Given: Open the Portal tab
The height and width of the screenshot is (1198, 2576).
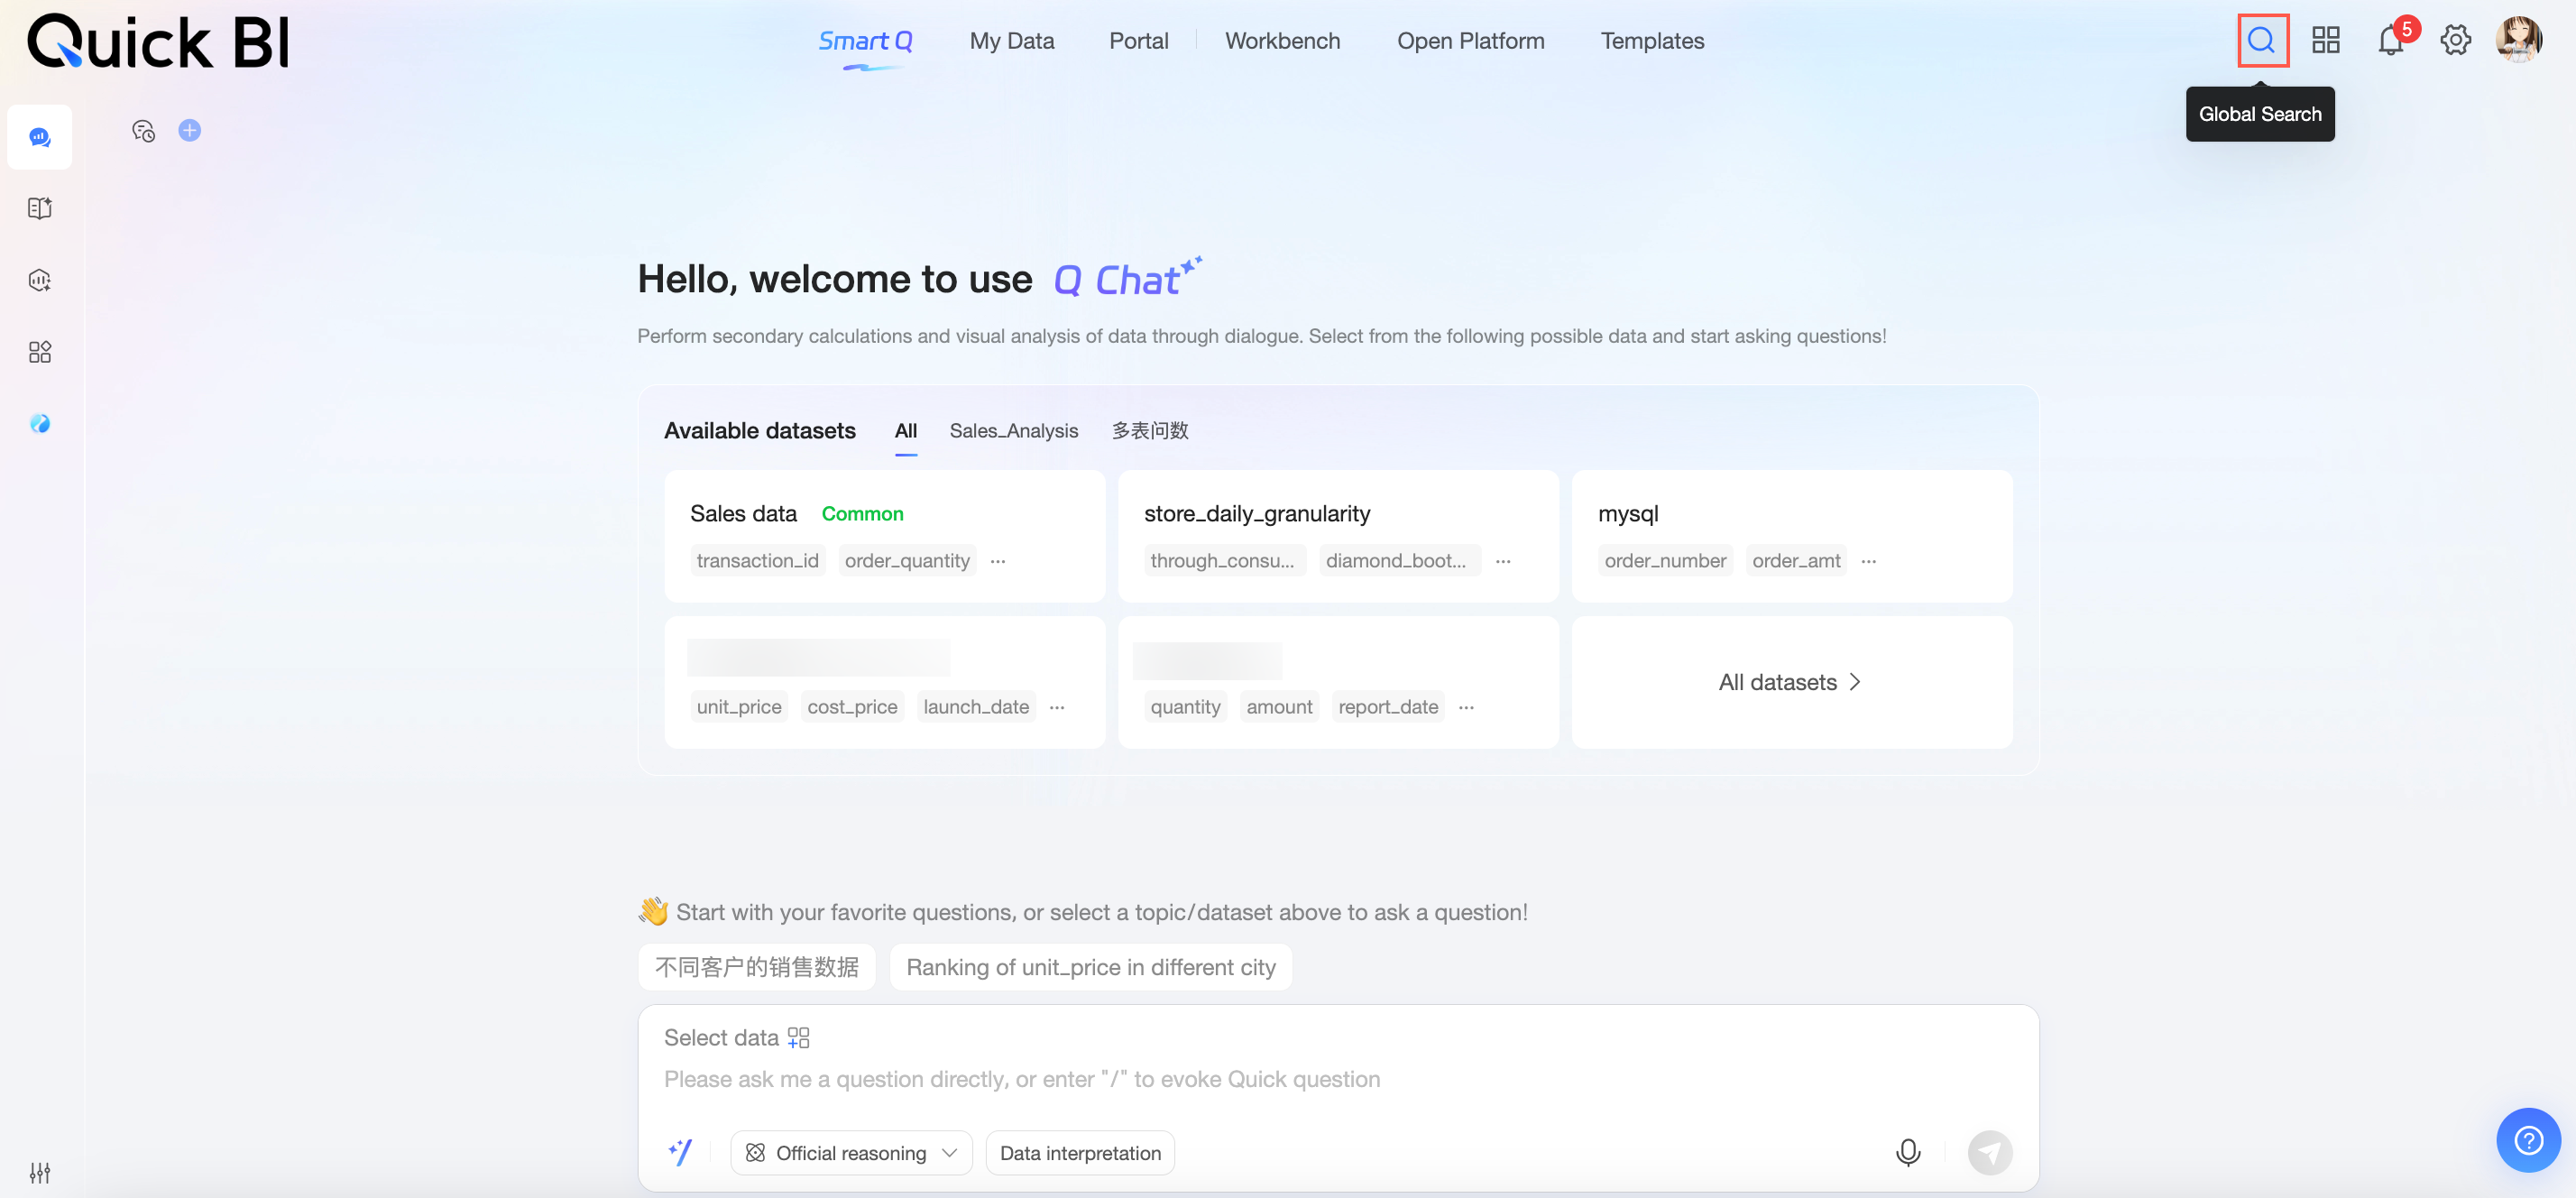Looking at the screenshot, I should tap(1138, 41).
